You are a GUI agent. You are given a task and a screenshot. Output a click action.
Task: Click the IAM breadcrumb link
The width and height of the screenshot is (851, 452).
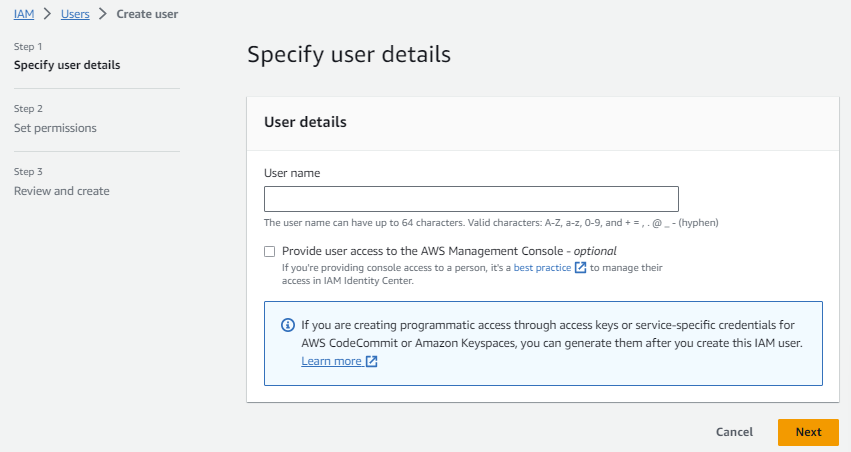24,14
